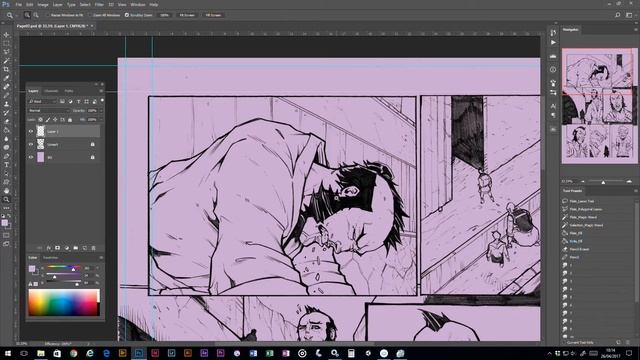640x360 pixels.
Task: Switch to the Paths tab
Action: pyautogui.click(x=69, y=91)
